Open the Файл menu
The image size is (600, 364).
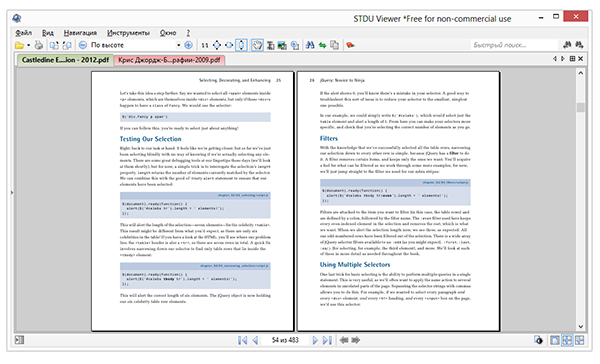click(23, 33)
